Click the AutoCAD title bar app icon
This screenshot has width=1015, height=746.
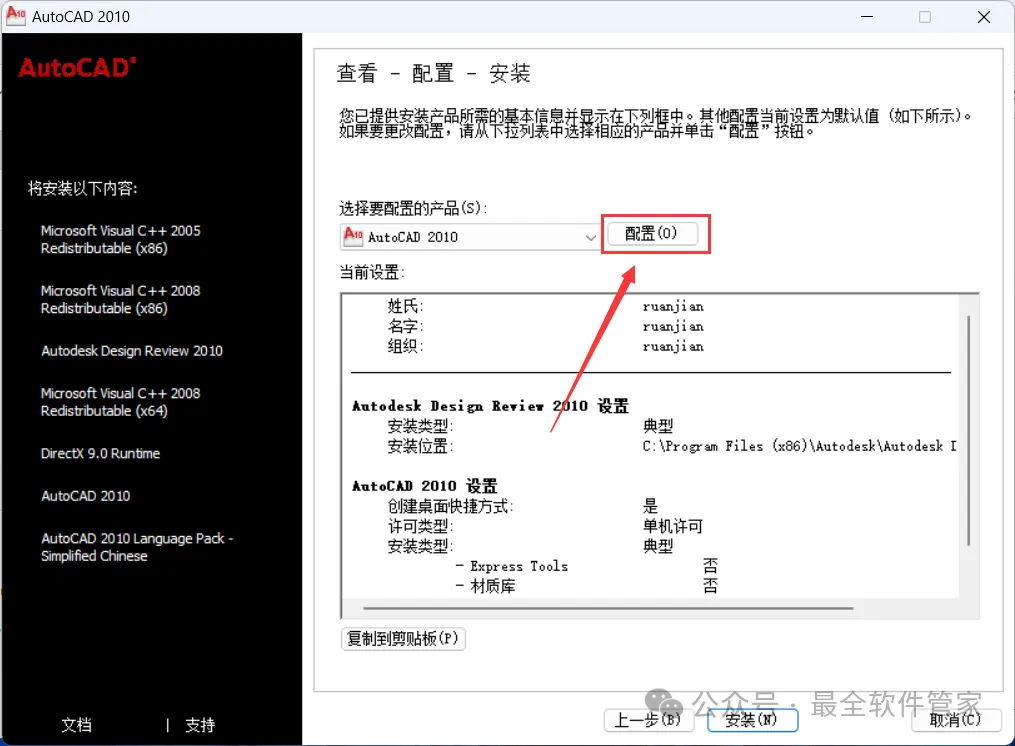pos(16,16)
